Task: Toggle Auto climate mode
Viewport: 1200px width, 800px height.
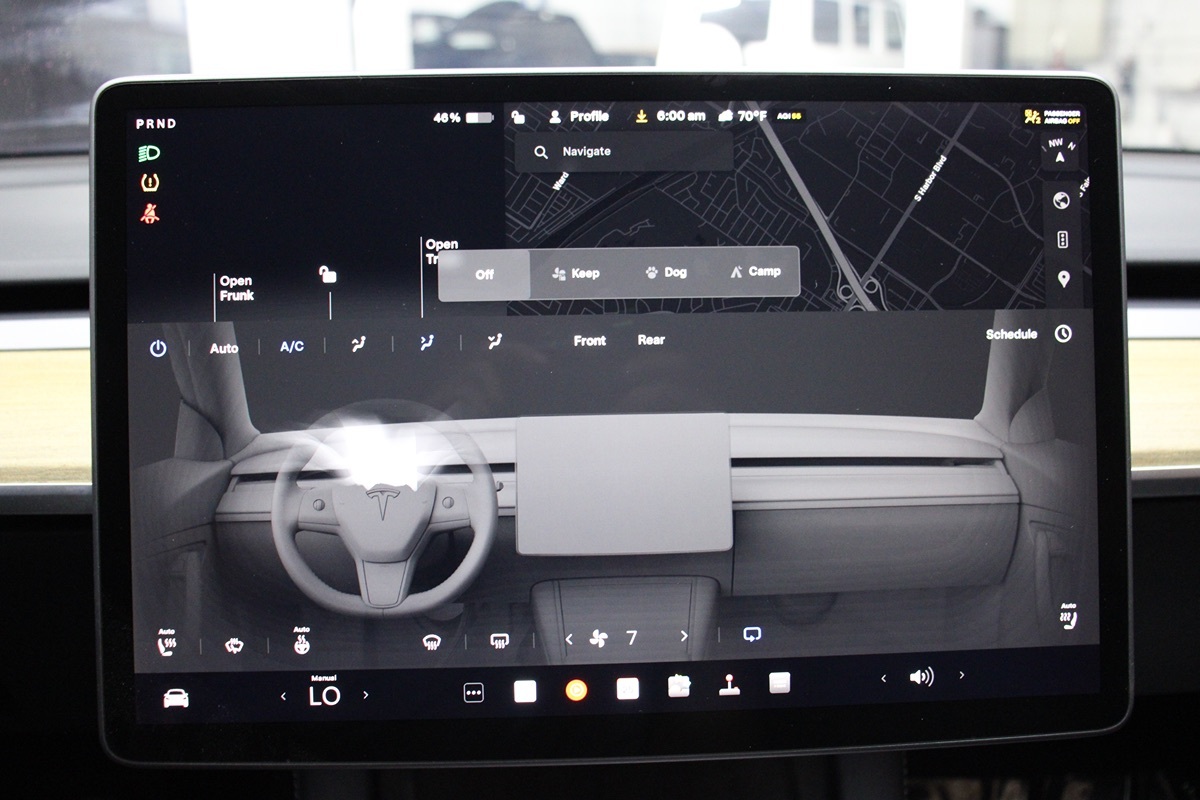Action: pos(224,348)
